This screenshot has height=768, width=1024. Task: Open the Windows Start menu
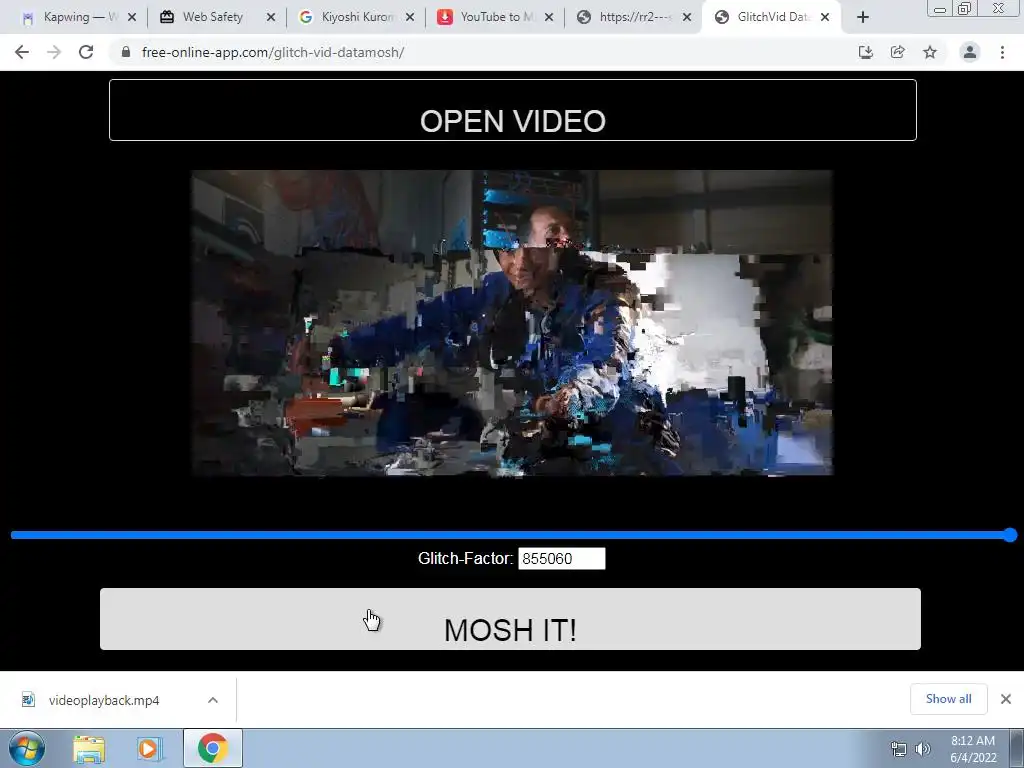[27, 748]
